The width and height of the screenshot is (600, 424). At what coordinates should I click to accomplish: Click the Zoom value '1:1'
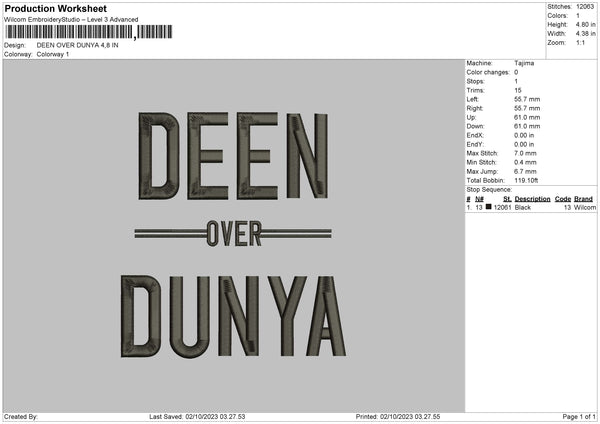580,43
